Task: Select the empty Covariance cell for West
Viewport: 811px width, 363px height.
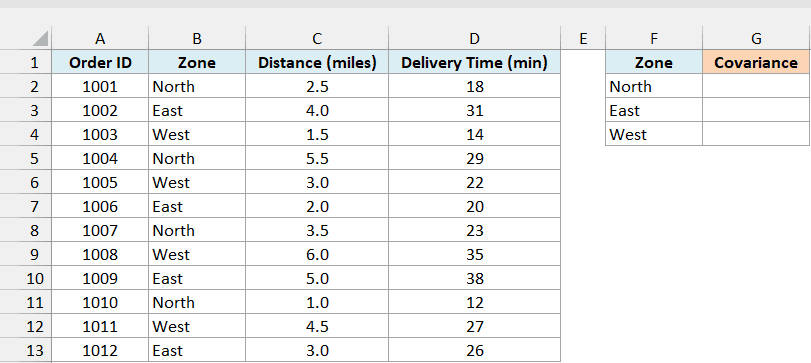Action: [756, 134]
